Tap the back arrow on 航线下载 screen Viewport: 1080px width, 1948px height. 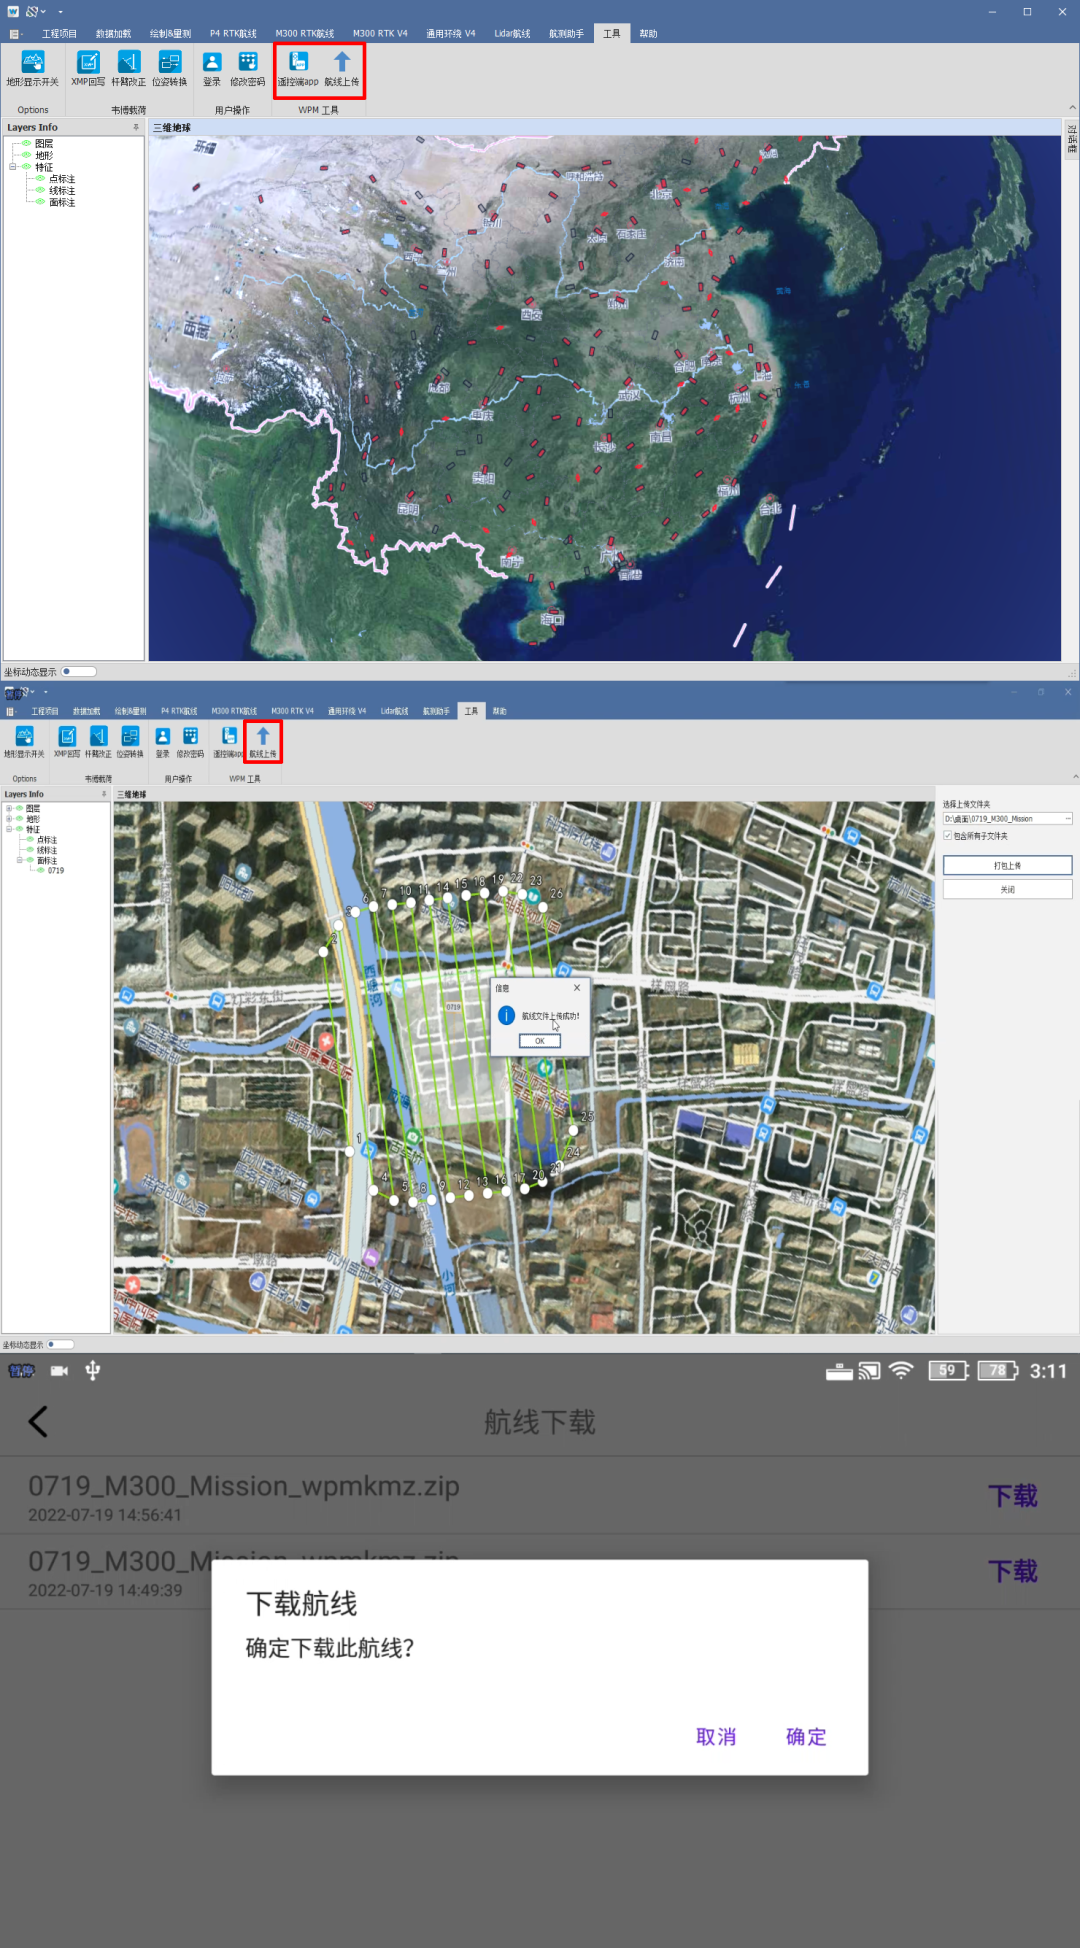[x=38, y=1421]
